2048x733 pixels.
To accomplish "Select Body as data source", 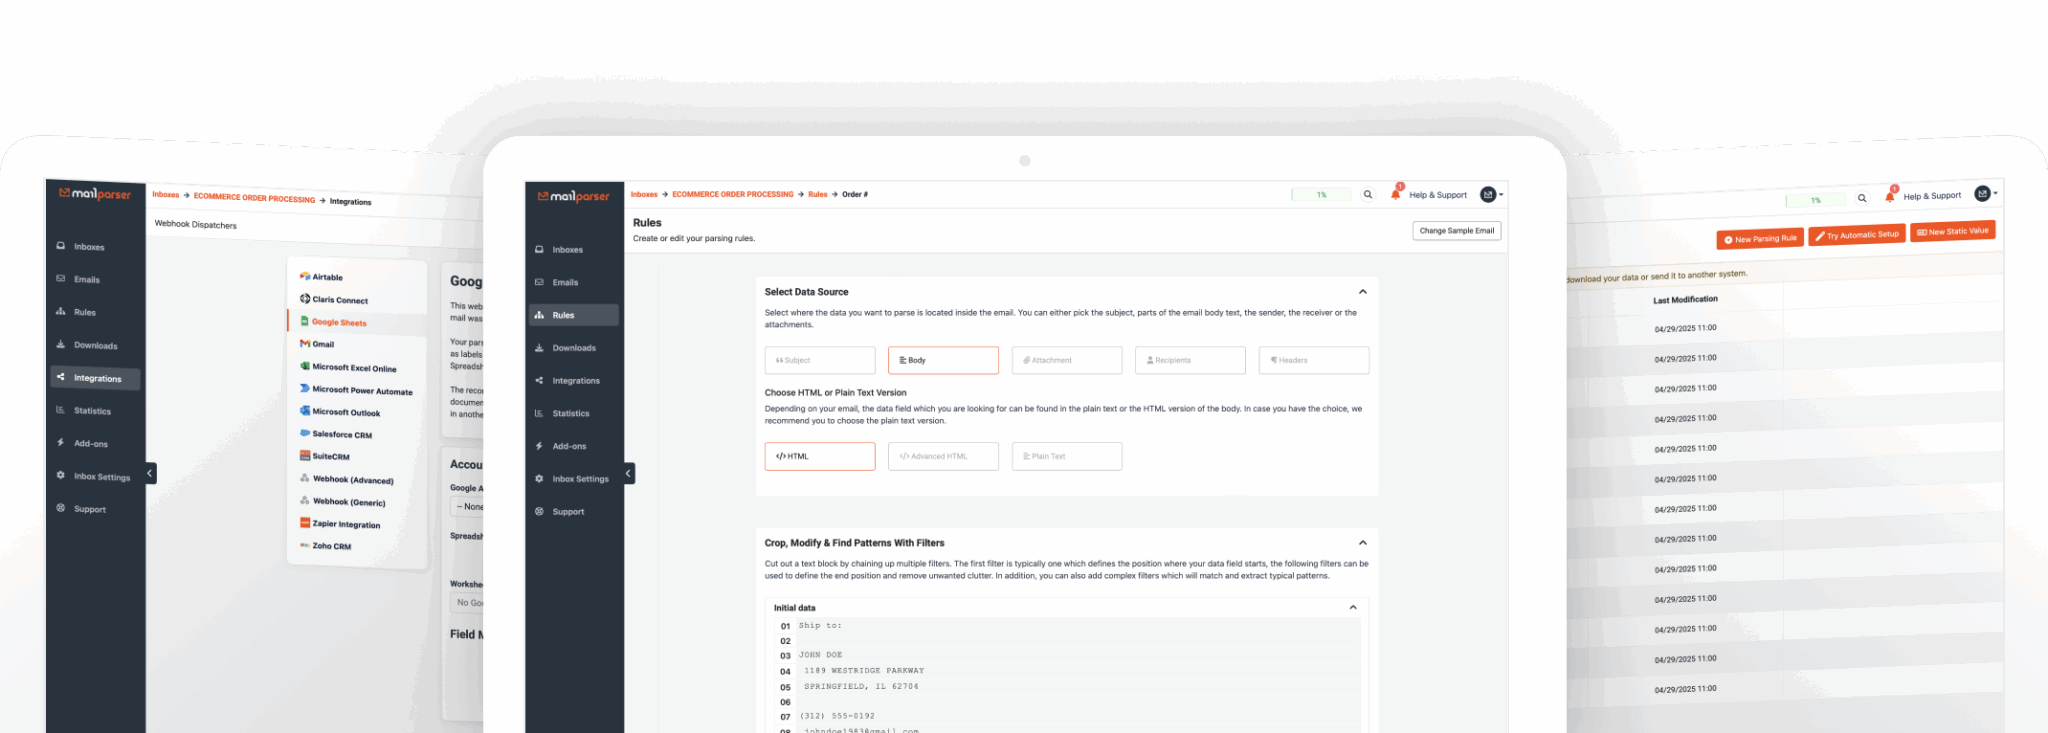I will pos(943,360).
